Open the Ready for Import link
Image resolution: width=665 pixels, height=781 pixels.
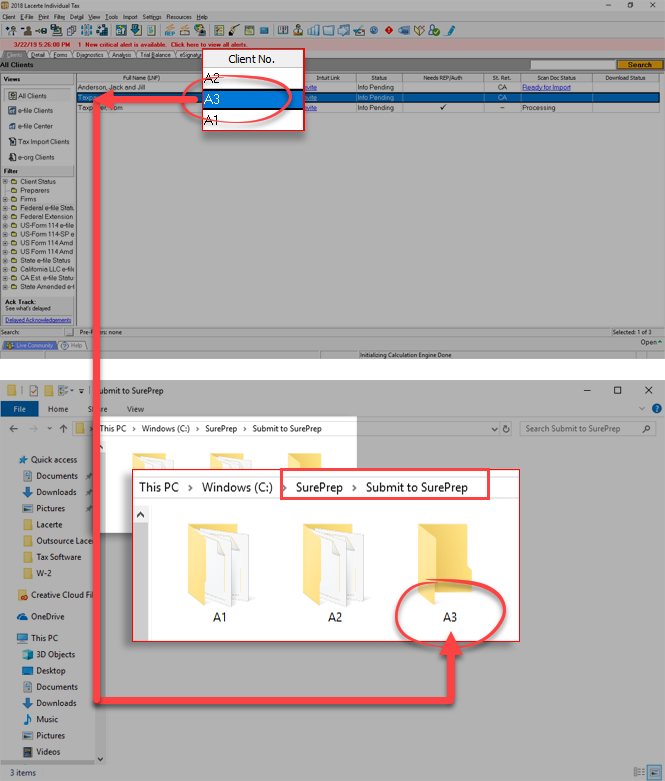[546, 87]
